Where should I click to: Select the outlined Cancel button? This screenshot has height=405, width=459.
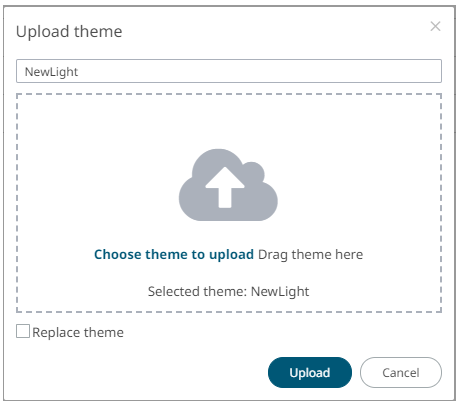[x=401, y=372]
